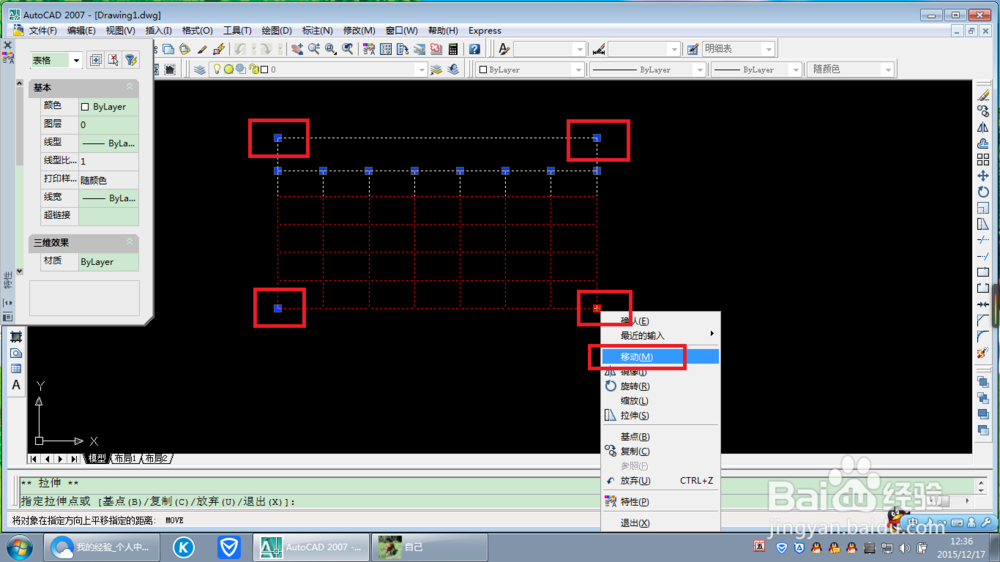This screenshot has width=1000, height=562.
Task: Choose 拉伸(S) from context menu
Action: (661, 415)
